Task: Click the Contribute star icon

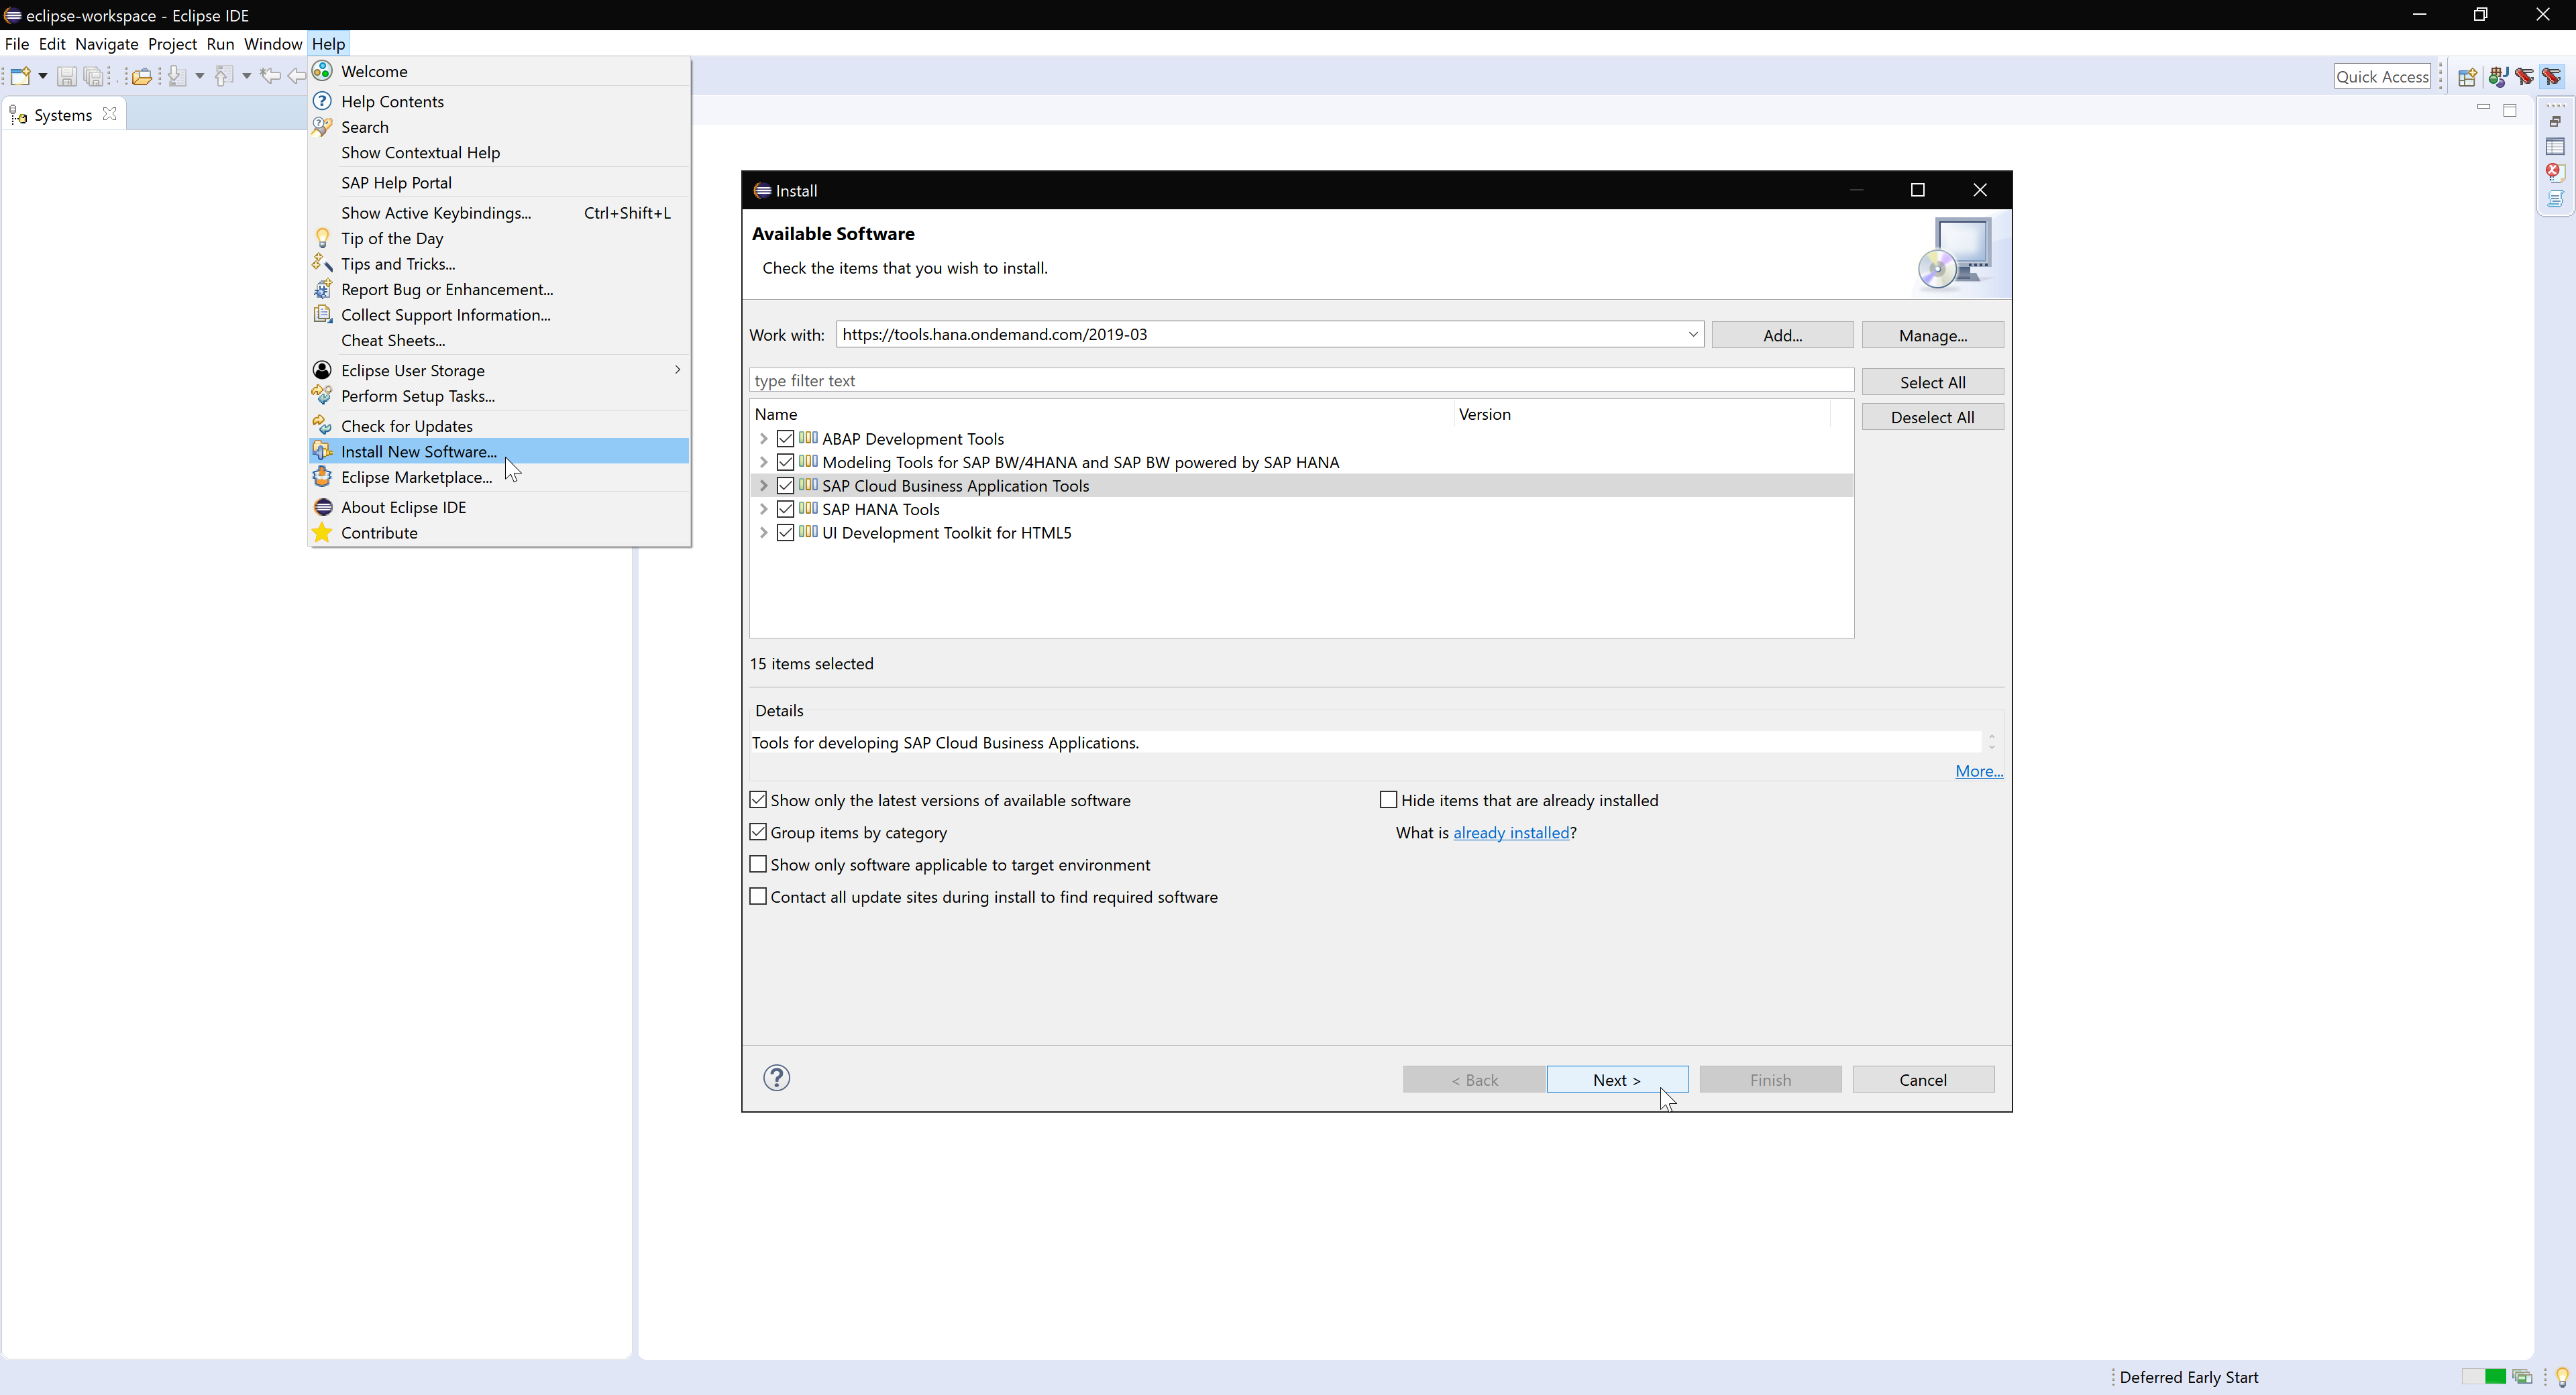Action: (322, 533)
